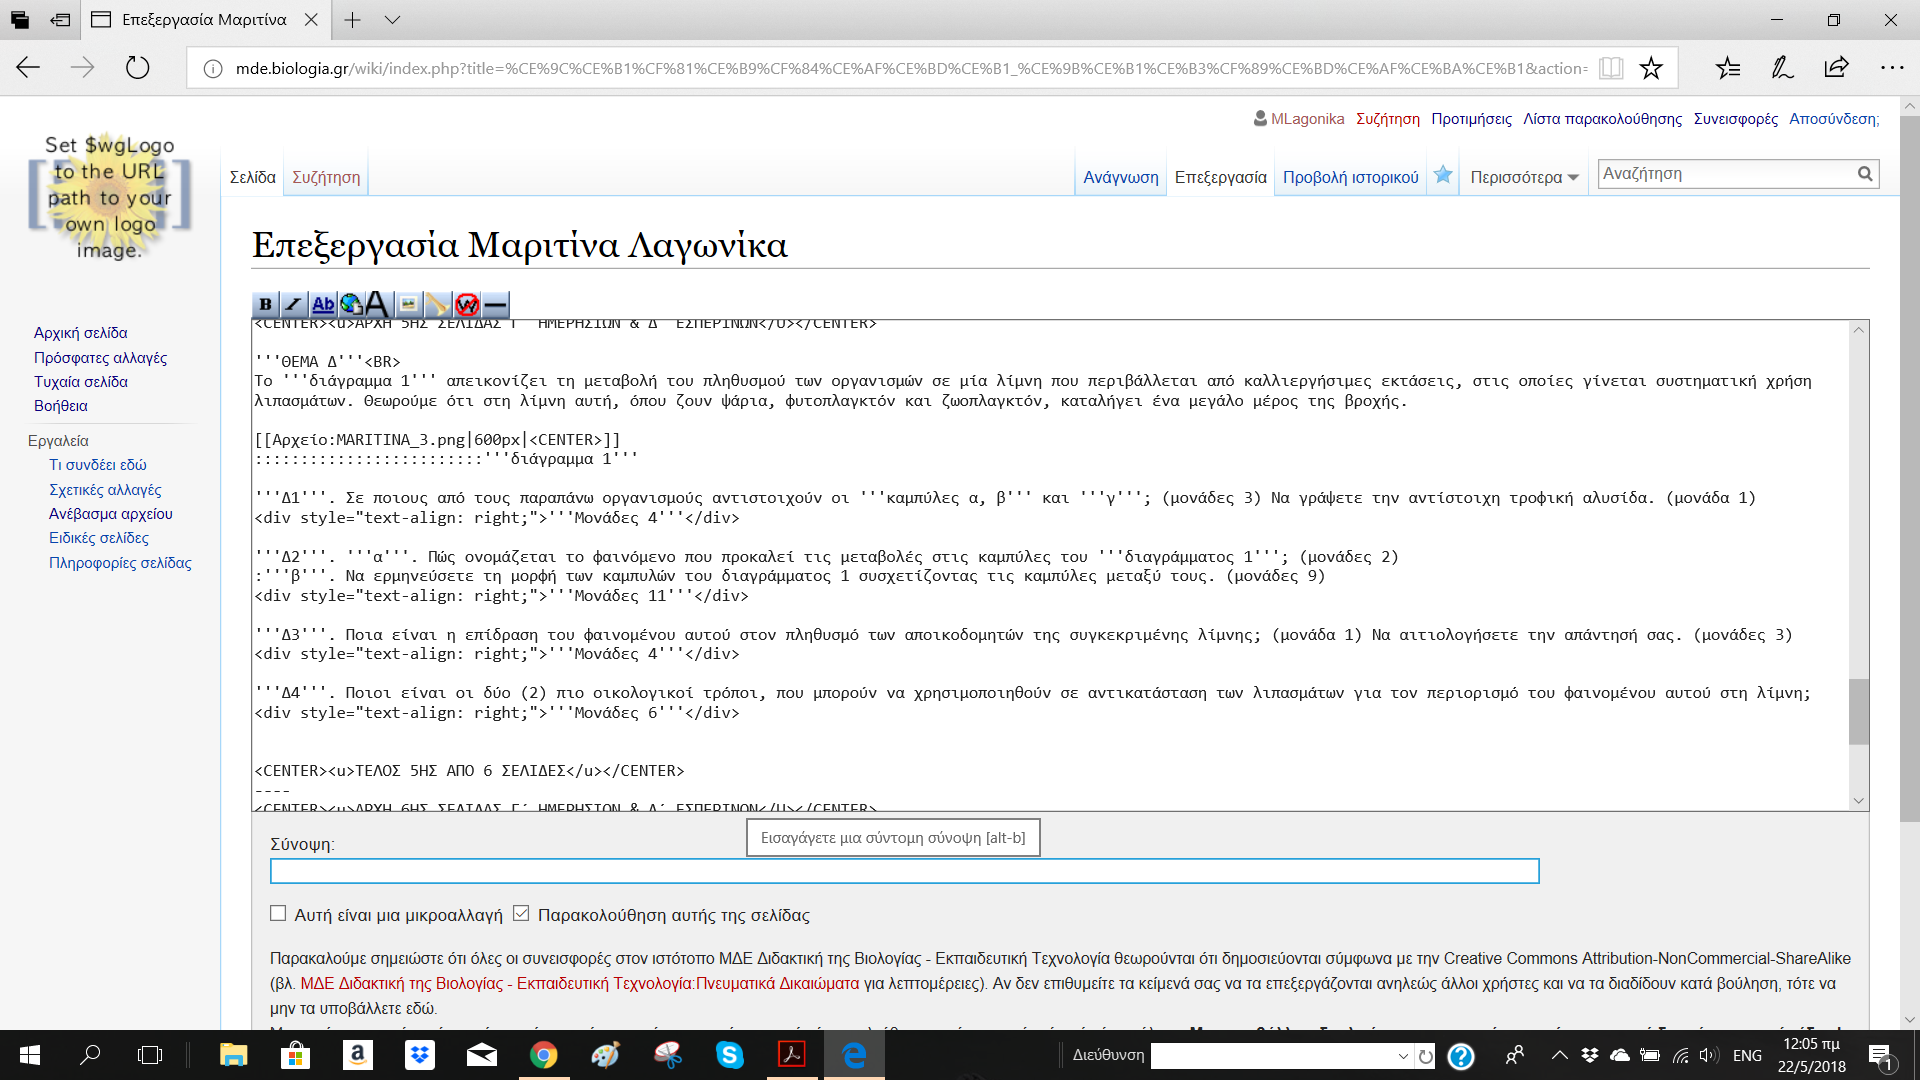Open the Προβολή ιστορικού tab

coord(1350,177)
